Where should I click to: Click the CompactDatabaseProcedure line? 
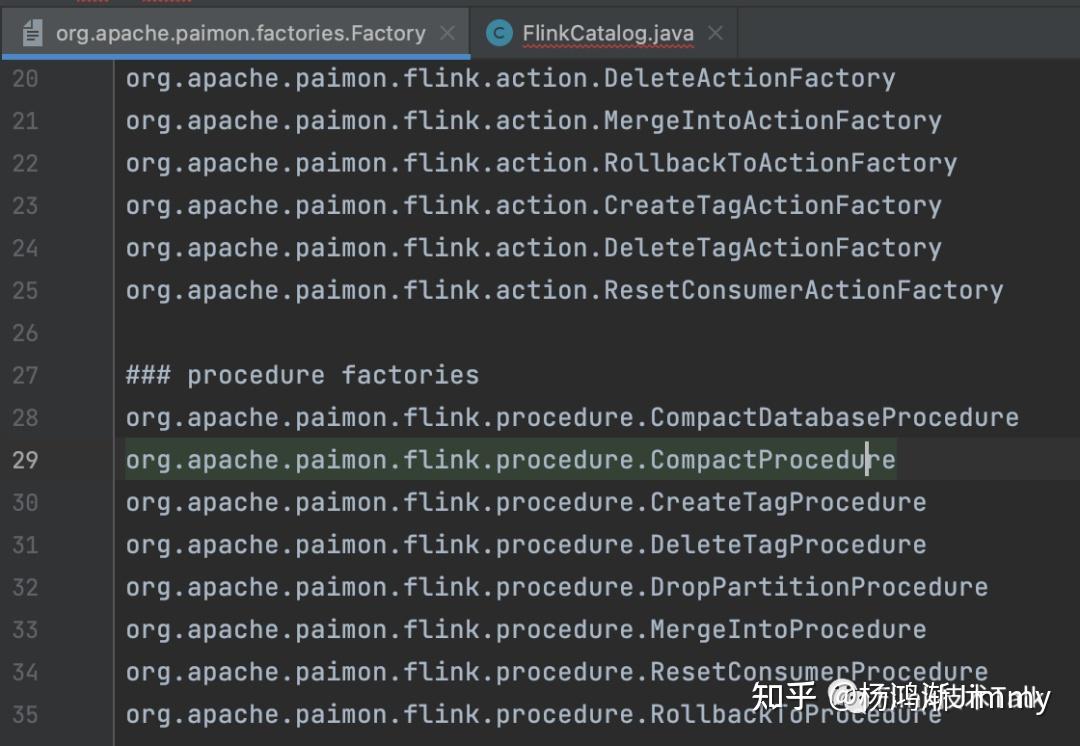pos(572,417)
